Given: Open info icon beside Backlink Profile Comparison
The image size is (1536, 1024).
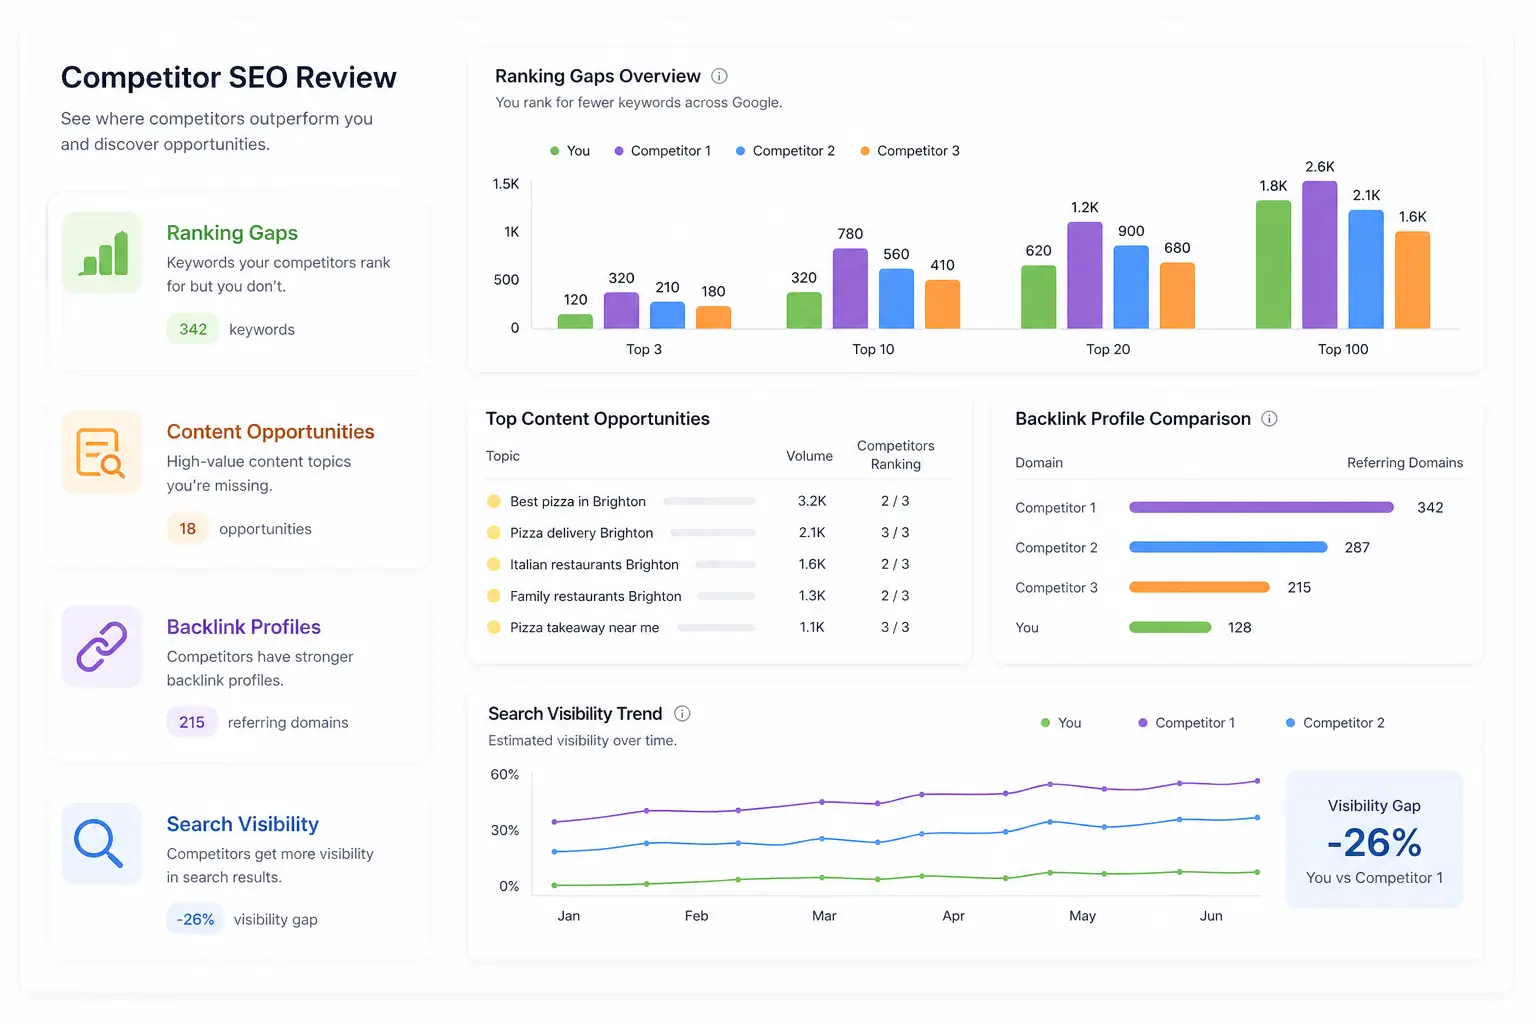Looking at the screenshot, I should (1269, 419).
